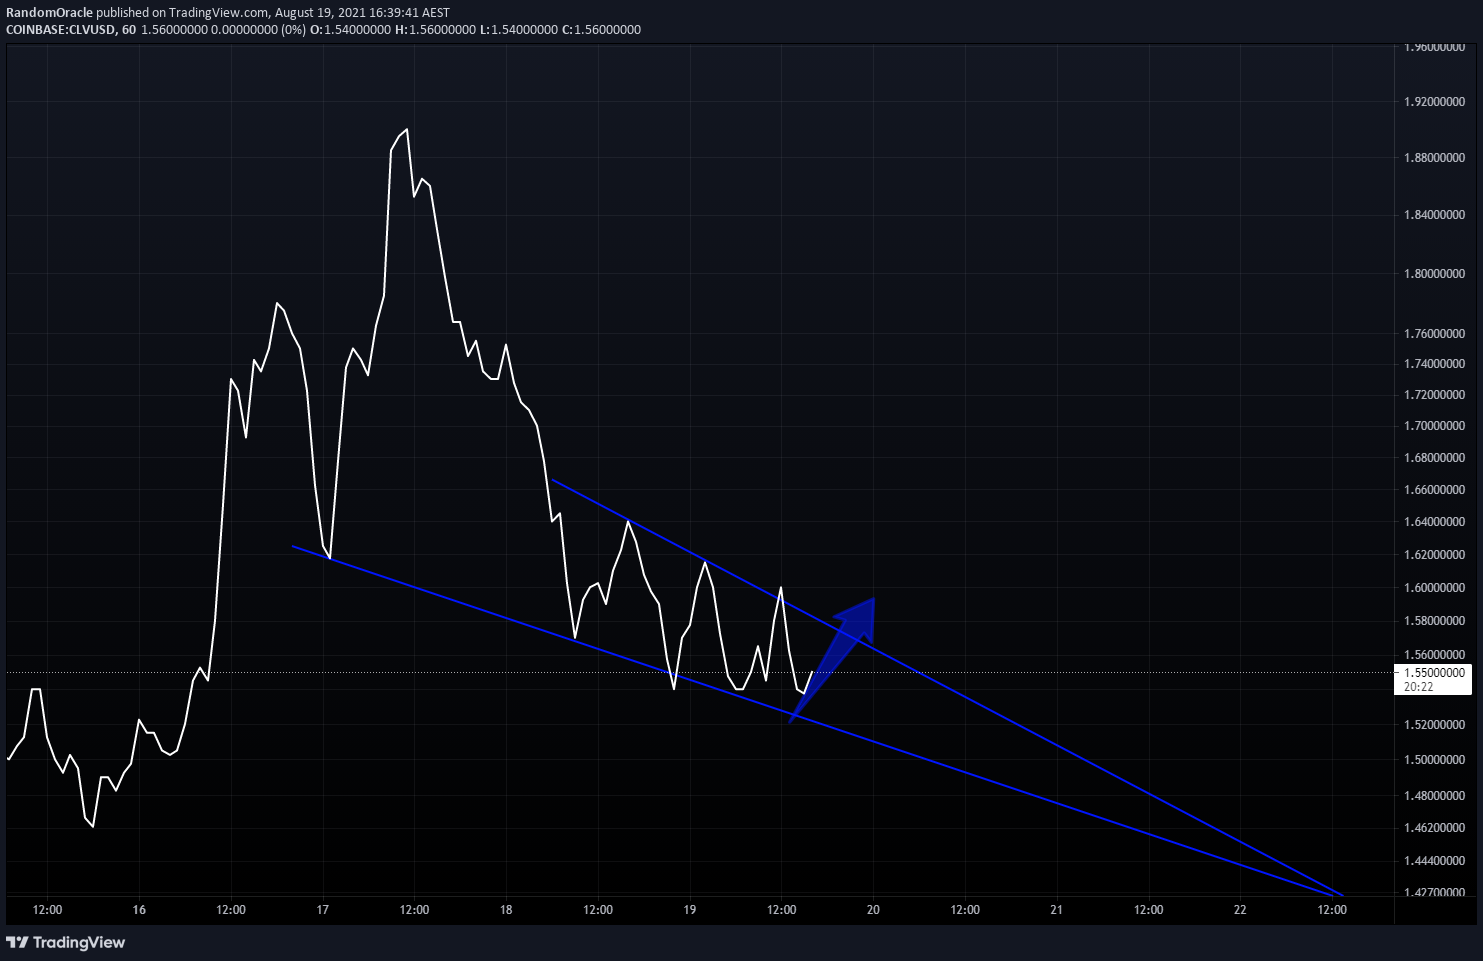This screenshot has width=1483, height=961.
Task: Click the date label 21 on time axis
Action: point(1057,910)
